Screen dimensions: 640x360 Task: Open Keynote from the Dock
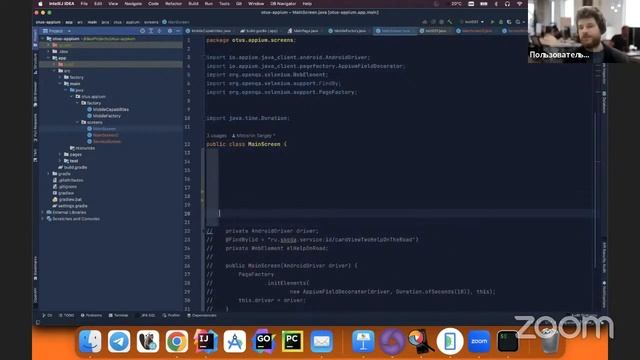[363, 341]
